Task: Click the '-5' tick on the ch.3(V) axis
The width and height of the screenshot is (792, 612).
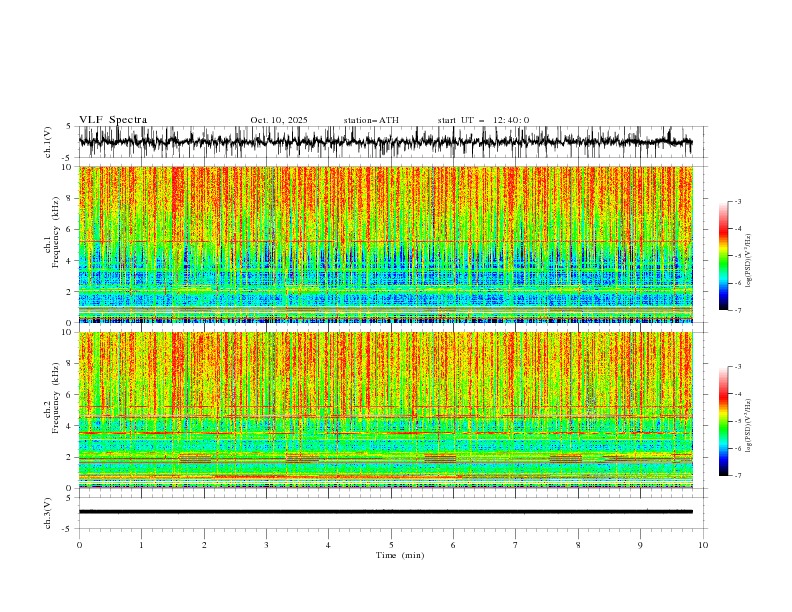Action: pyautogui.click(x=68, y=529)
